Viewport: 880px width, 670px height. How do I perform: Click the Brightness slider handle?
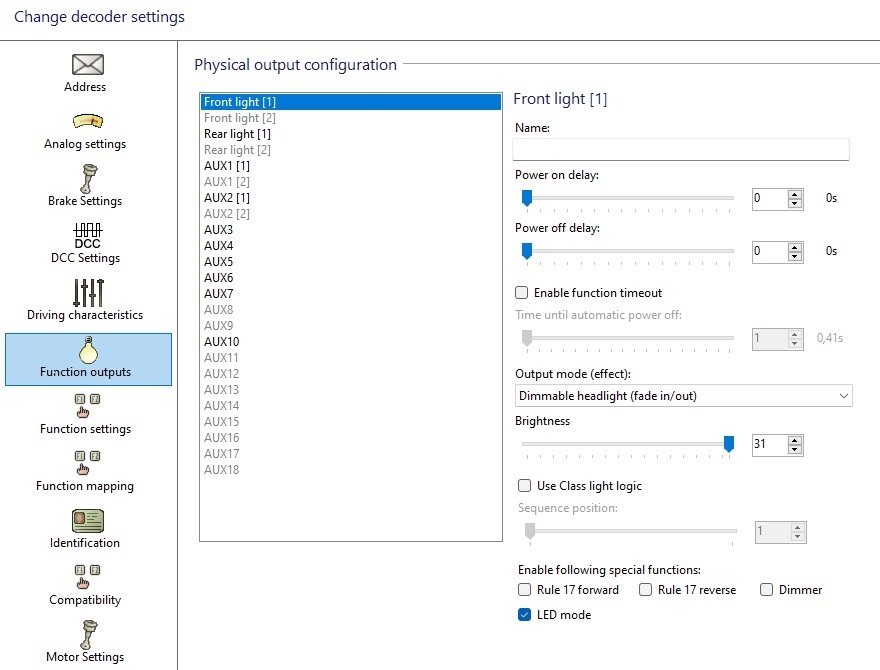coord(729,444)
